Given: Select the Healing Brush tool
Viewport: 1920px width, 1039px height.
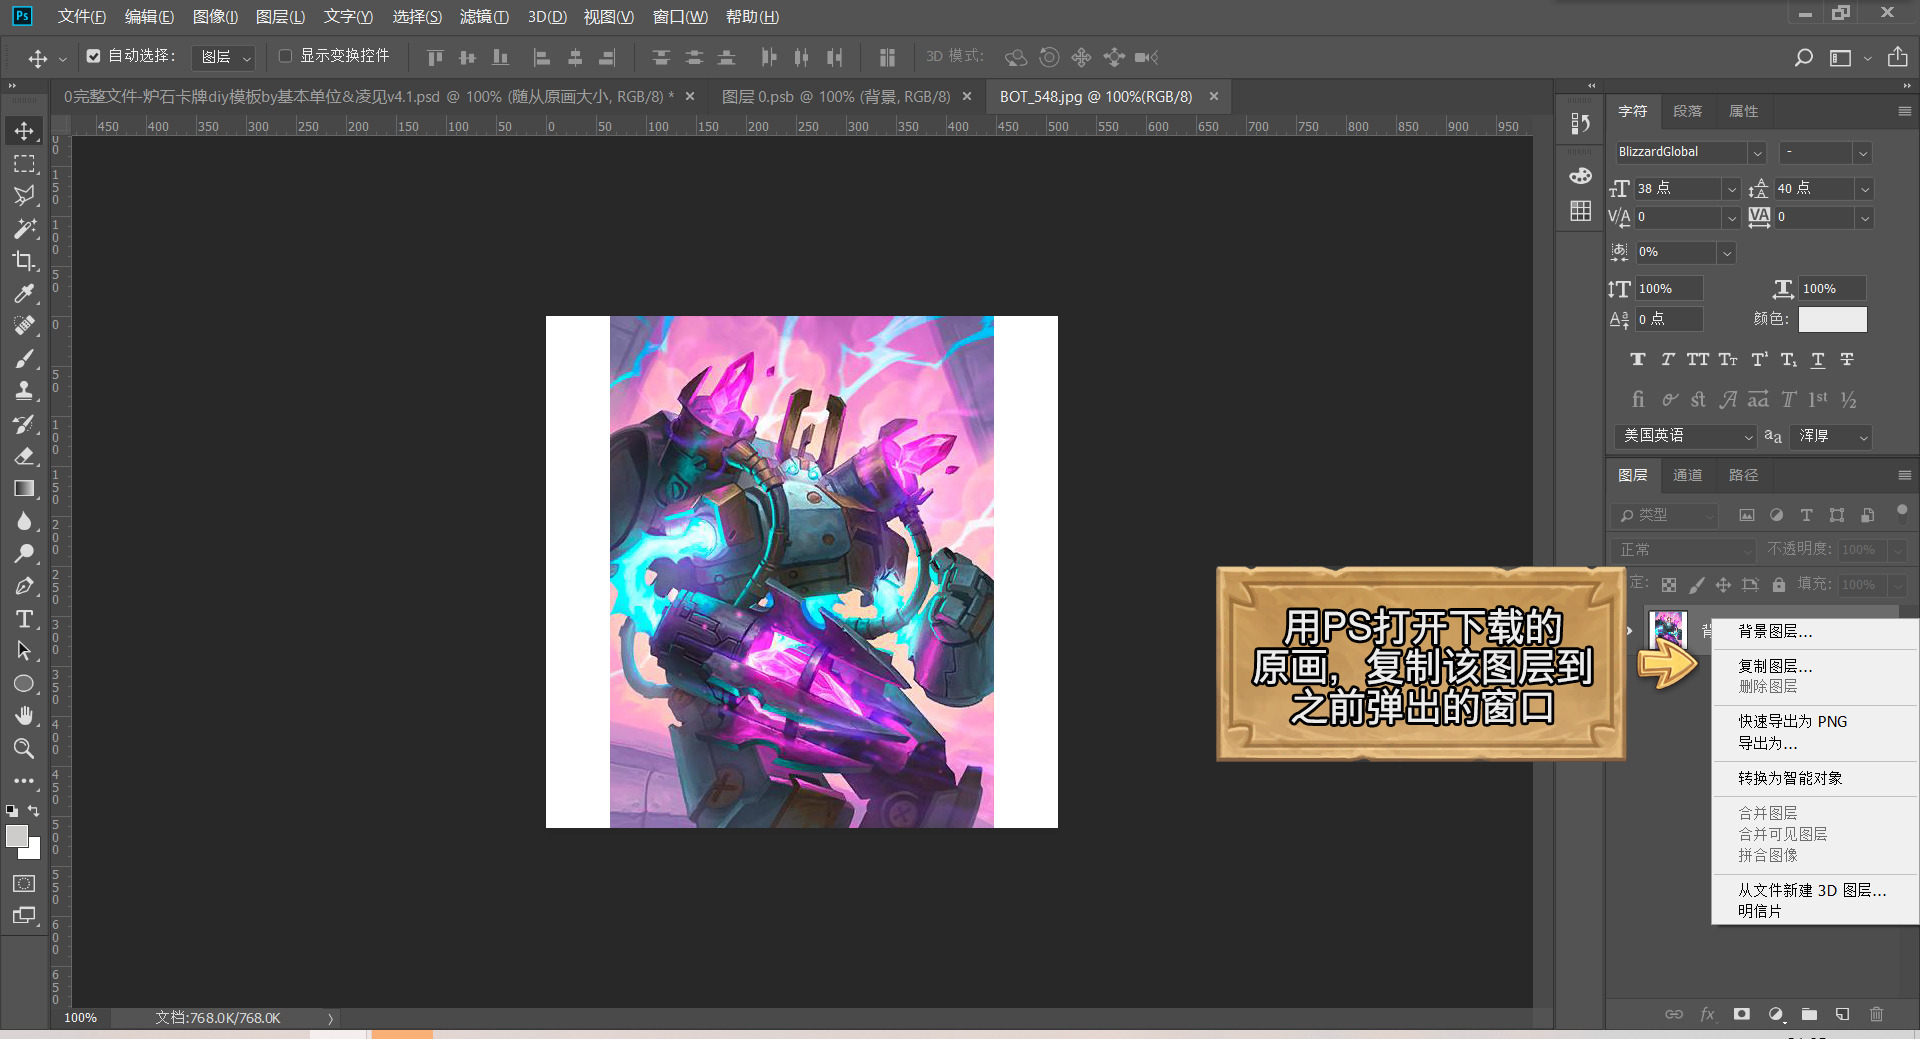Looking at the screenshot, I should [x=24, y=326].
